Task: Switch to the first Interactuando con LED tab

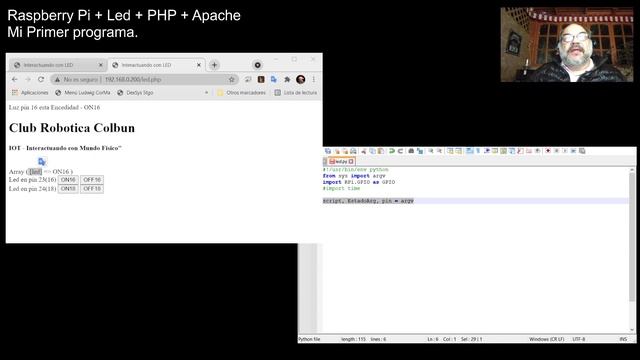Action: (58, 65)
